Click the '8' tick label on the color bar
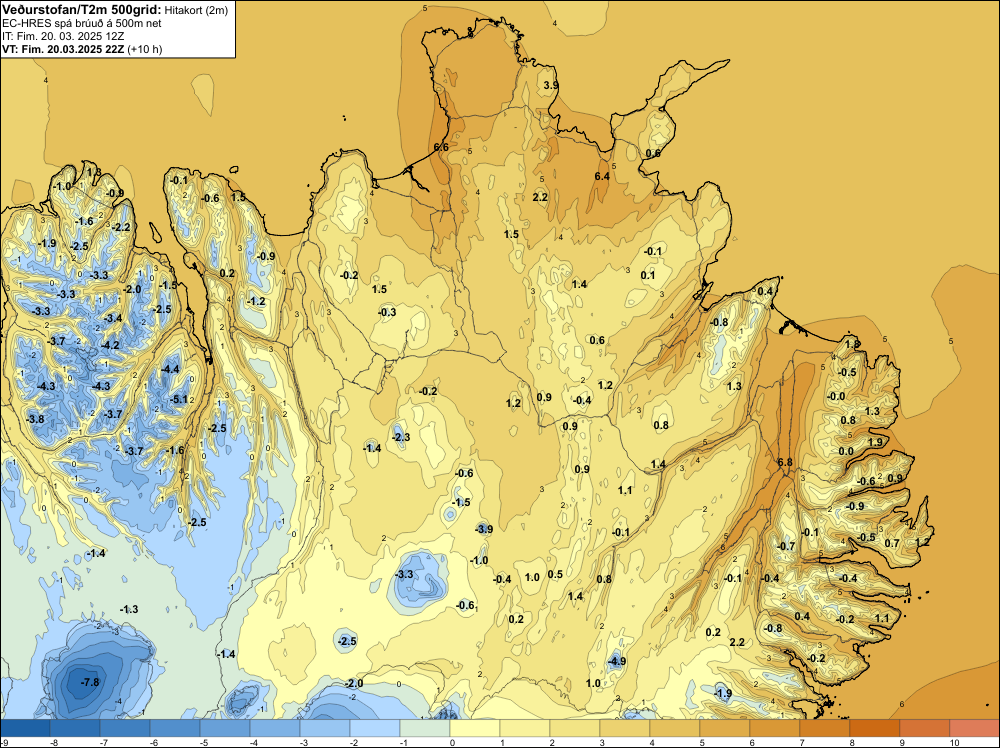 851,742
